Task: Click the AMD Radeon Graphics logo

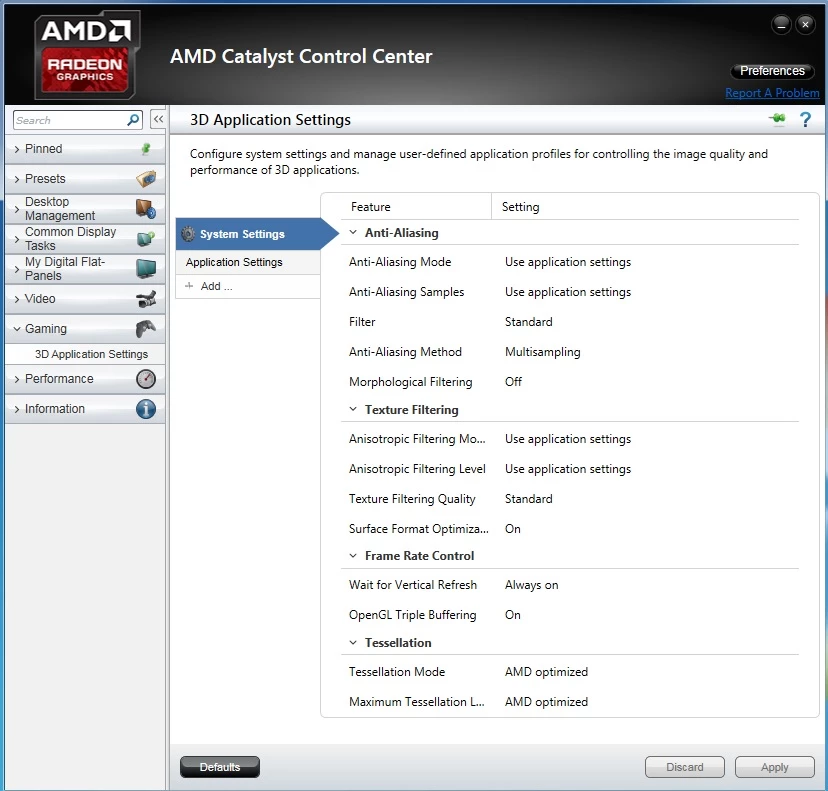Action: pos(86,55)
